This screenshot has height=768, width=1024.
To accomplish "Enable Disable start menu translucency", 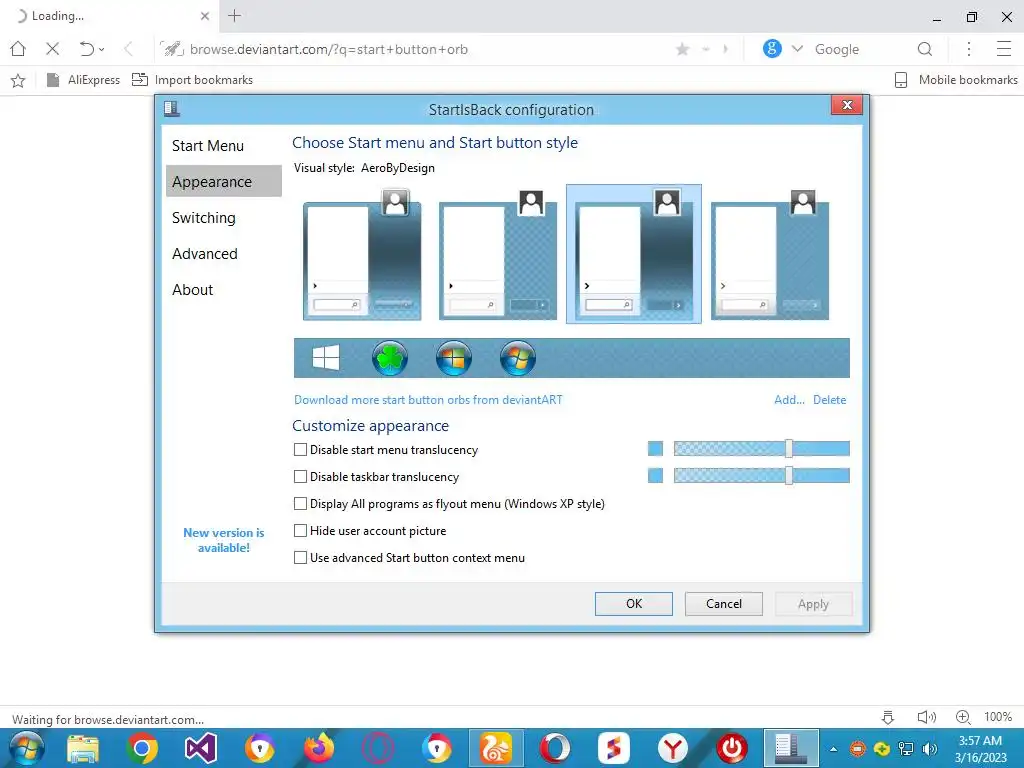I will [x=300, y=449].
